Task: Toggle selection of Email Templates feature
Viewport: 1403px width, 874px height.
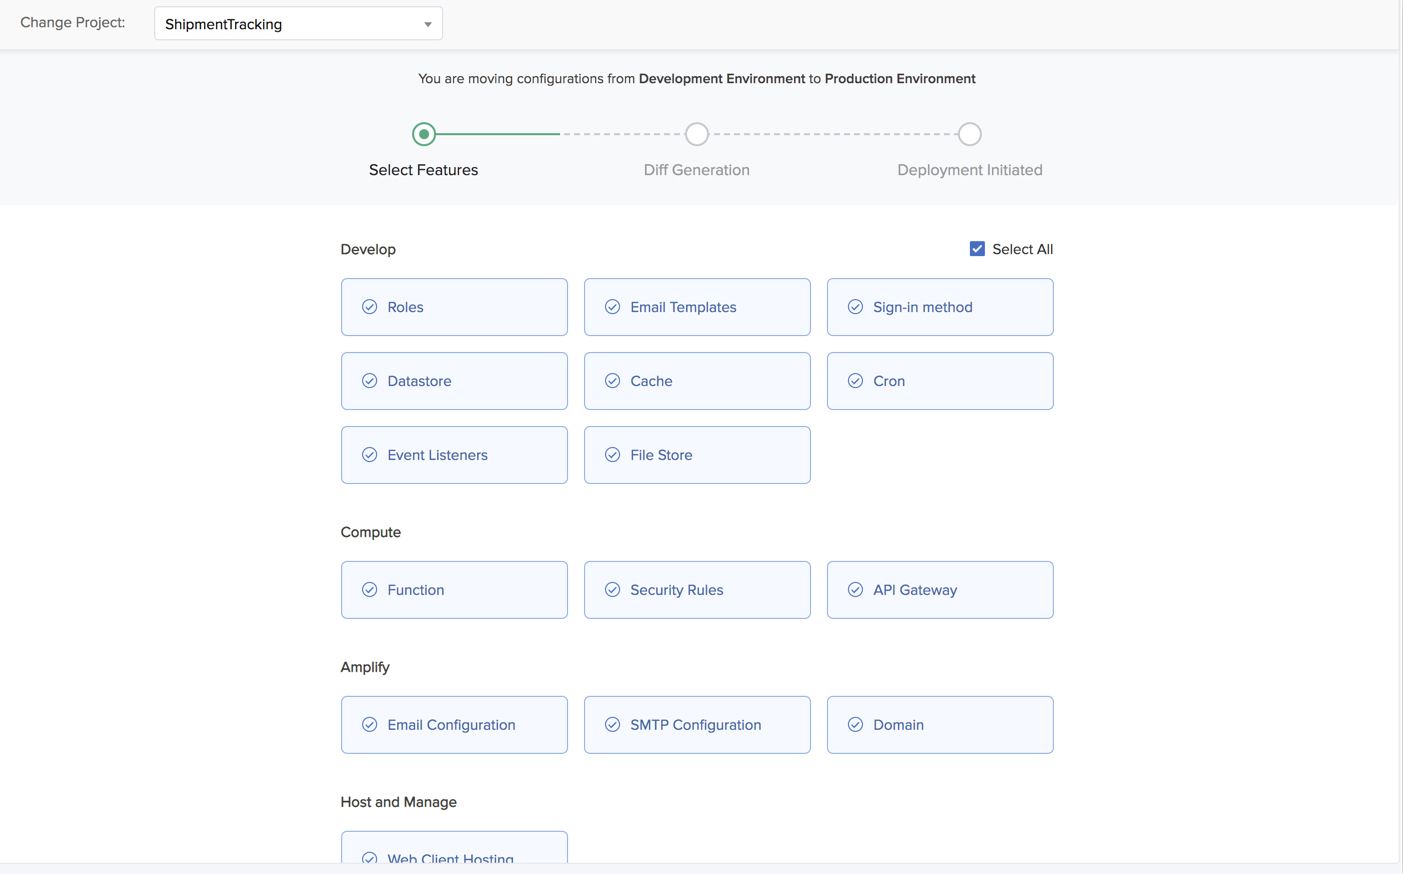Action: [x=697, y=307]
